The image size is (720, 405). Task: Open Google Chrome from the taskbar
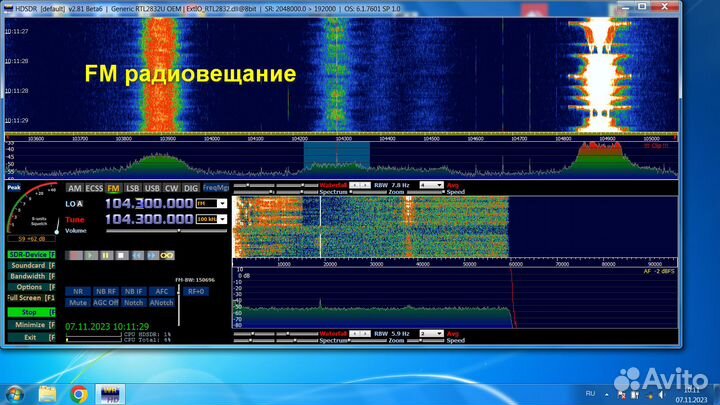(x=79, y=394)
